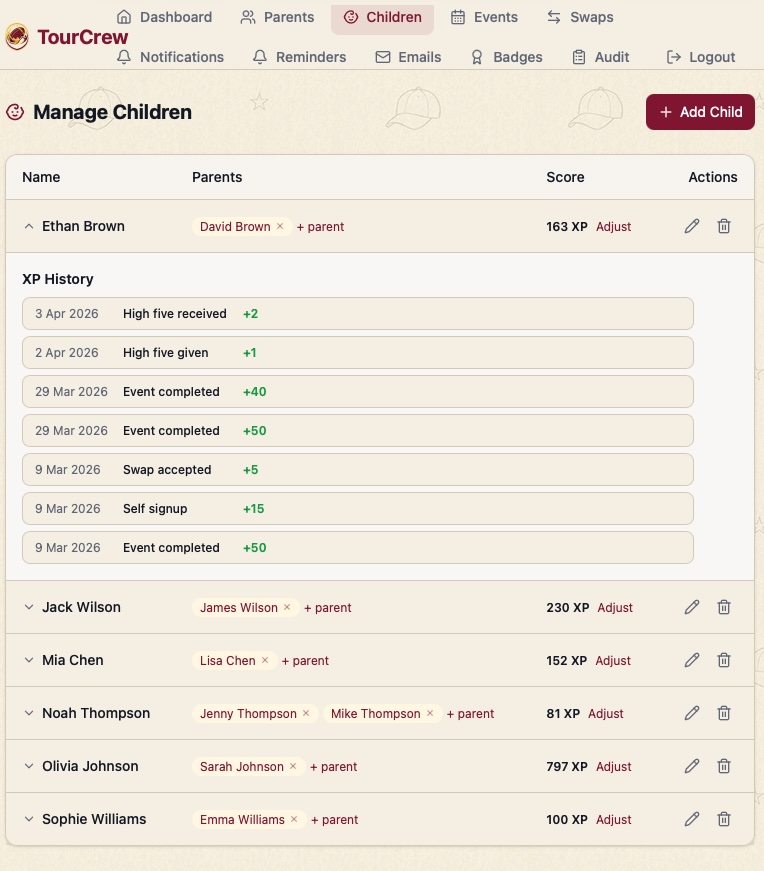The image size is (764, 871).
Task: Edit Mia Chen with pencil icon
Action: [692, 660]
